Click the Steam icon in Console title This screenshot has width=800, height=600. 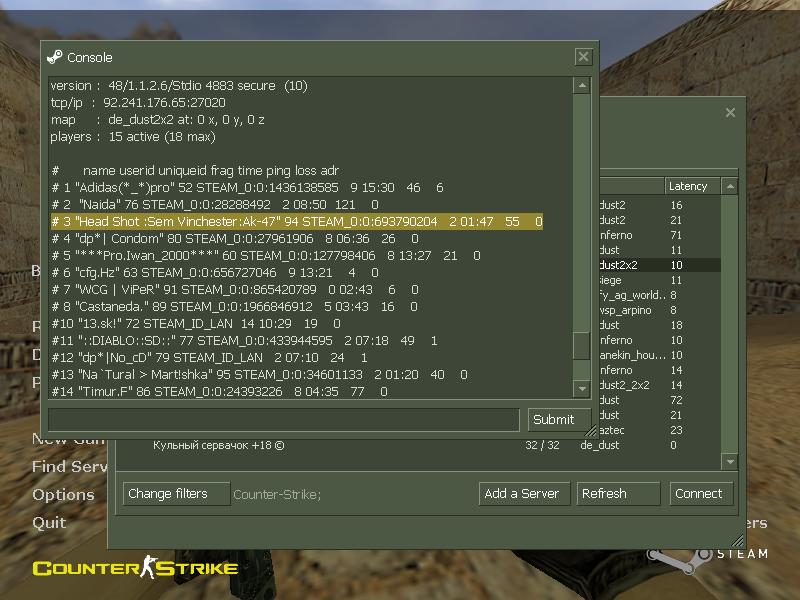54,57
